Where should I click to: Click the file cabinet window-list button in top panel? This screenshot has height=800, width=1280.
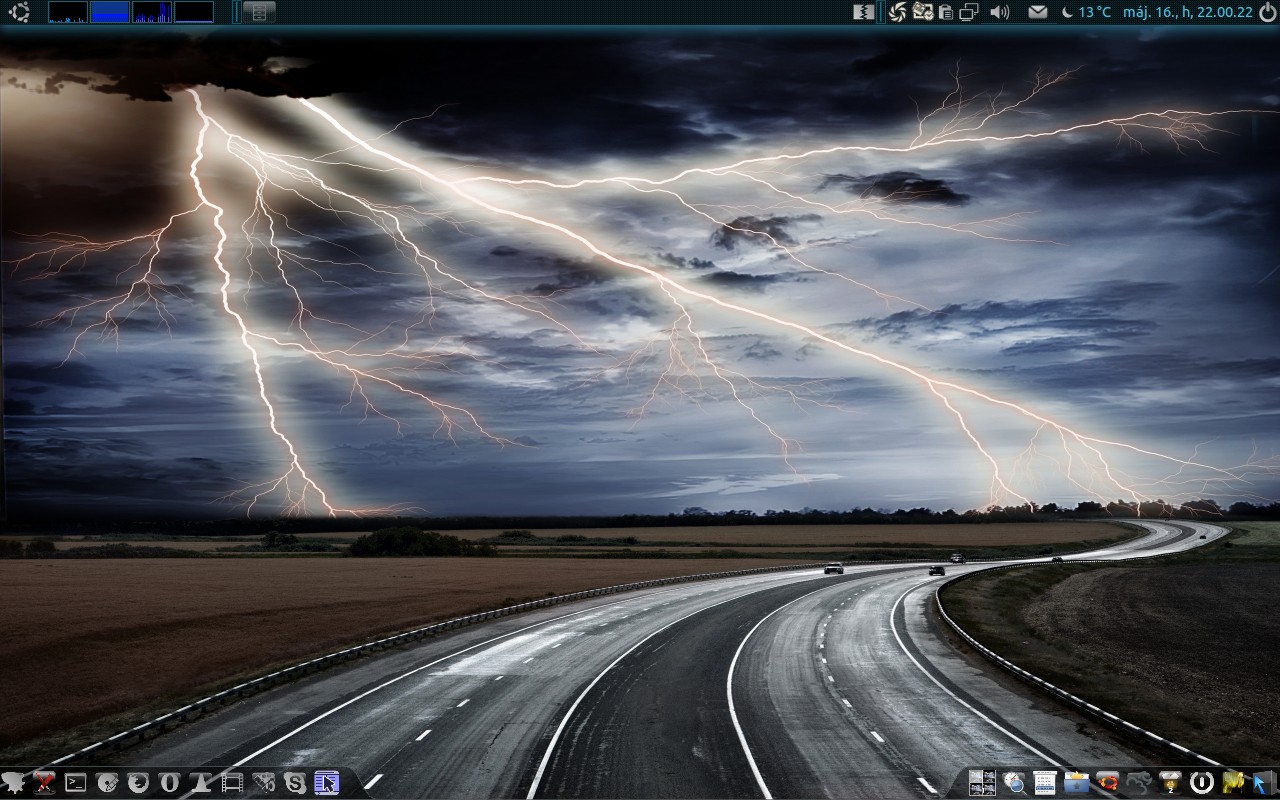(259, 12)
